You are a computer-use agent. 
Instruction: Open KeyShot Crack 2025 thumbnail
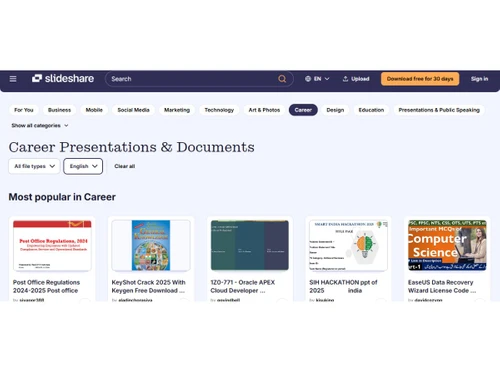(151, 245)
